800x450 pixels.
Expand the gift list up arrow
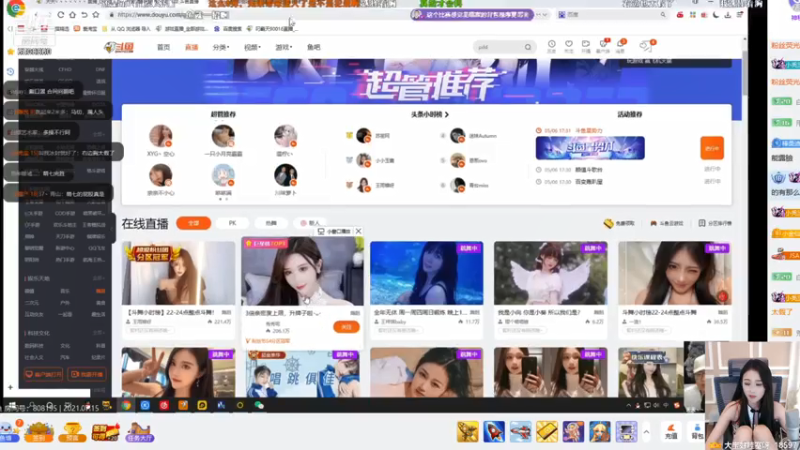pyautogui.click(x=646, y=432)
